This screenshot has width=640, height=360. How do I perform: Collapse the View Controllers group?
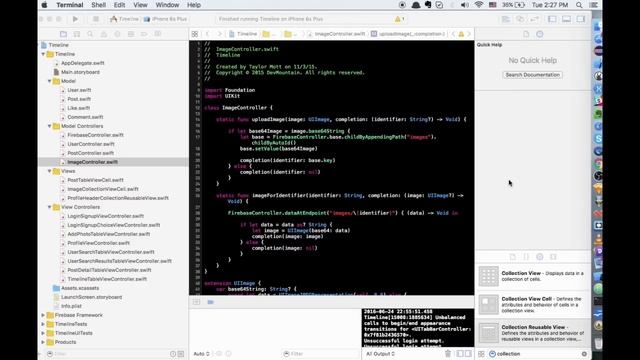[x=49, y=207]
